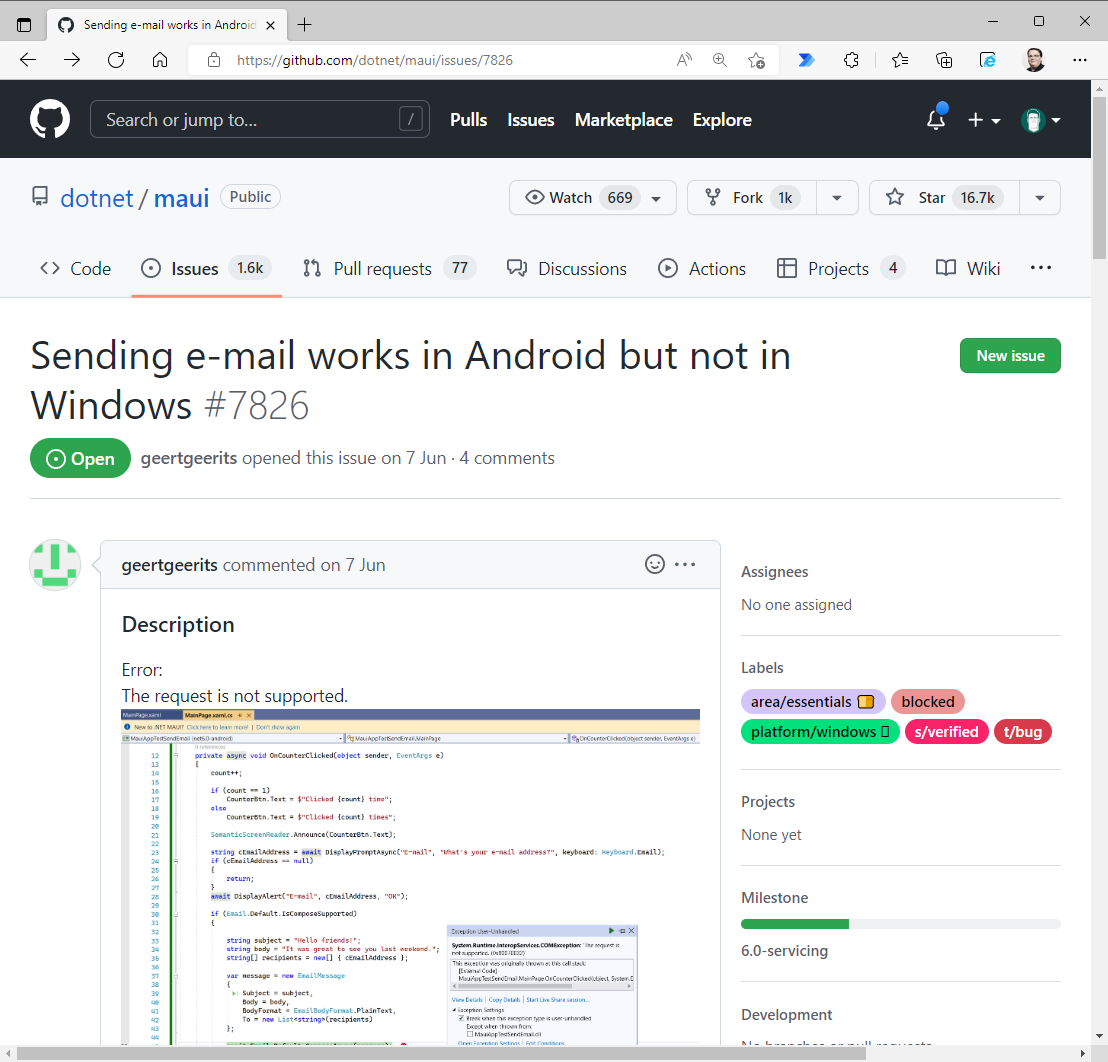Click the green New issue button
Viewport: 1108px width, 1062px height.
pos(1010,355)
